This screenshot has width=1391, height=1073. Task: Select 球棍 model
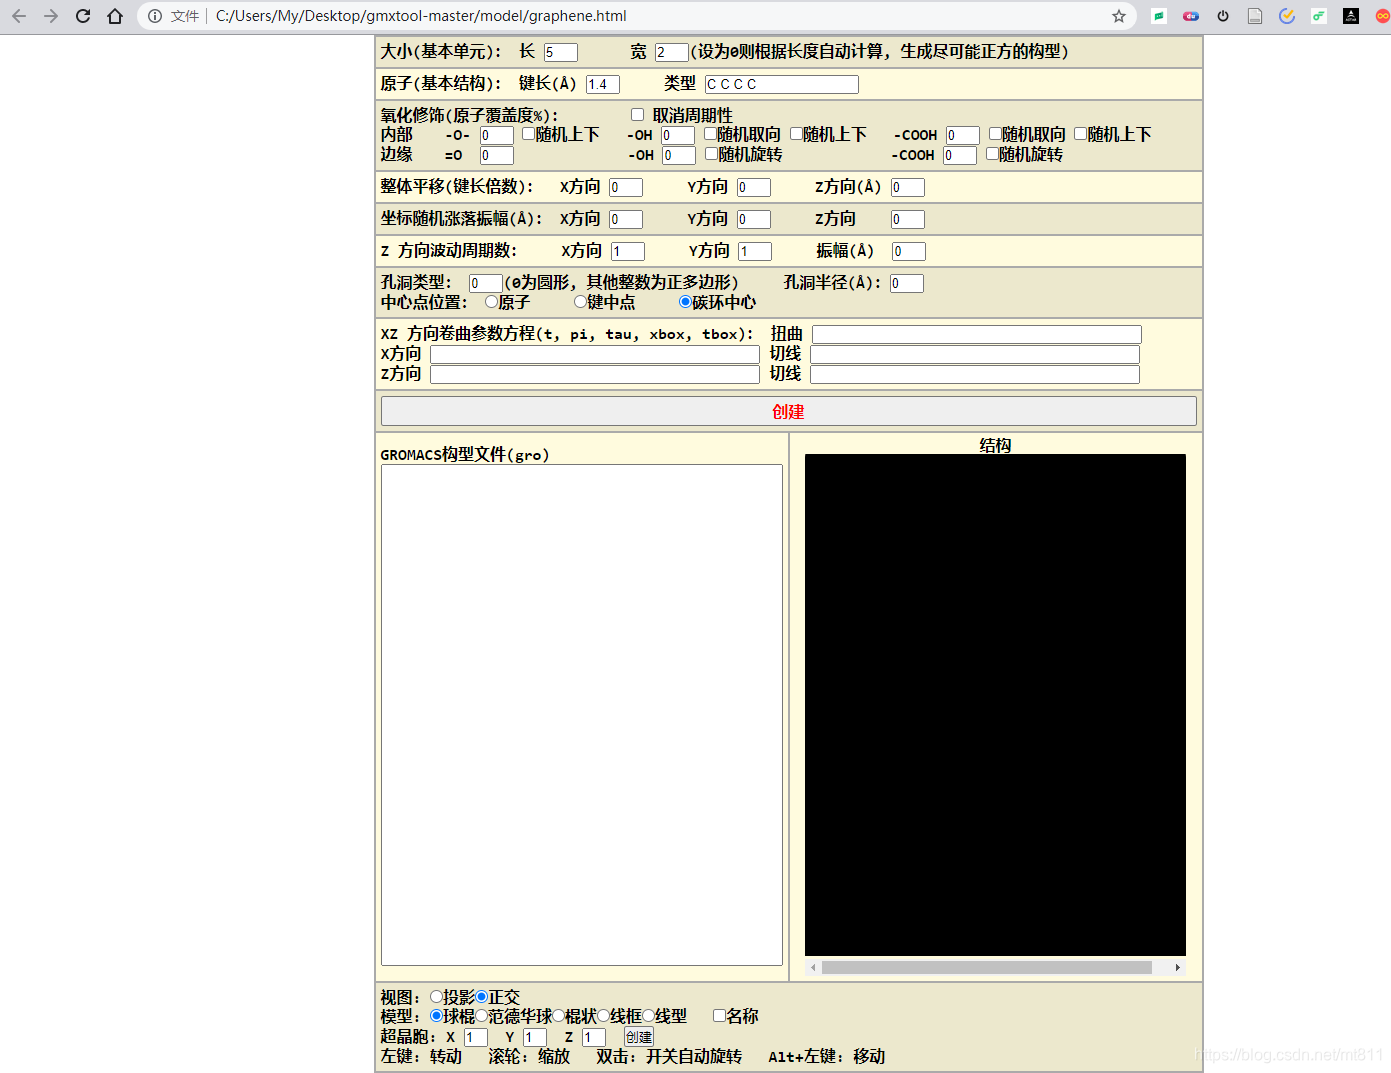pos(436,1016)
